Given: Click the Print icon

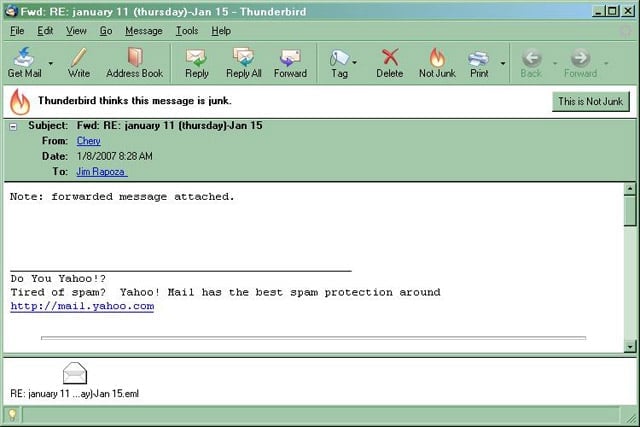Looking at the screenshot, I should (478, 58).
